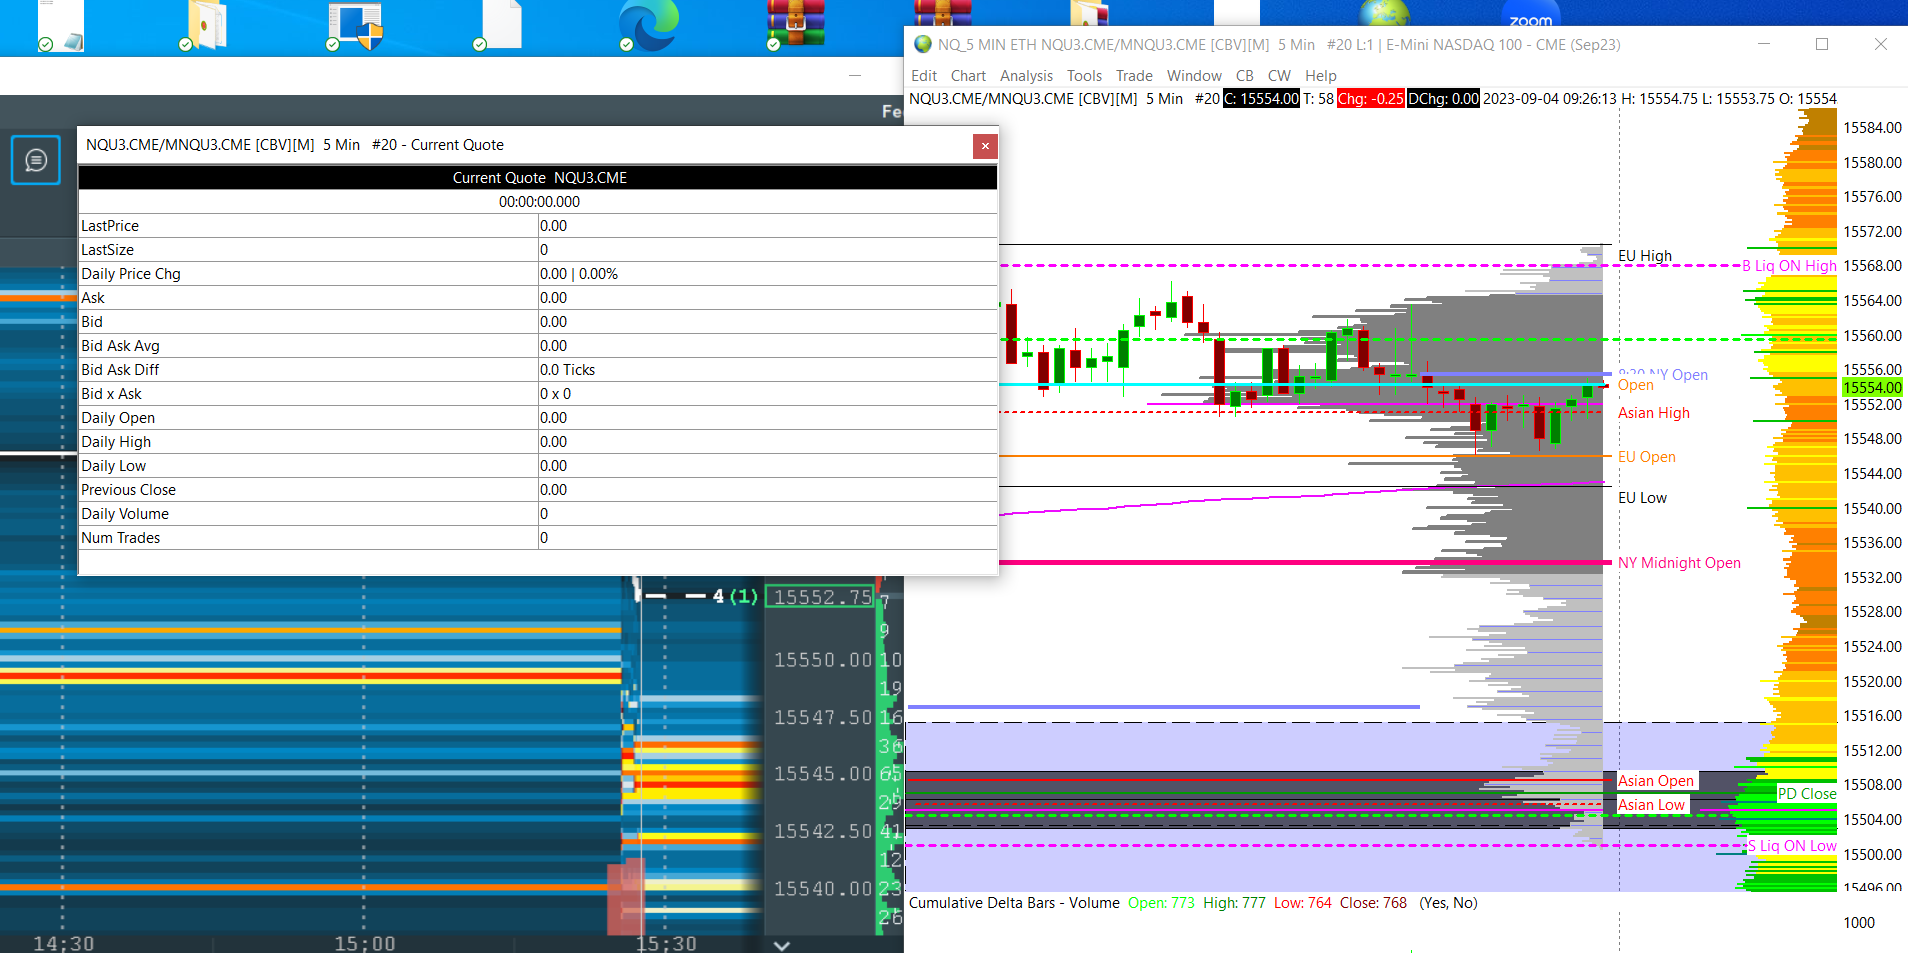
Task: Click the 0.00 | 0.00% value cell
Action: (768, 274)
